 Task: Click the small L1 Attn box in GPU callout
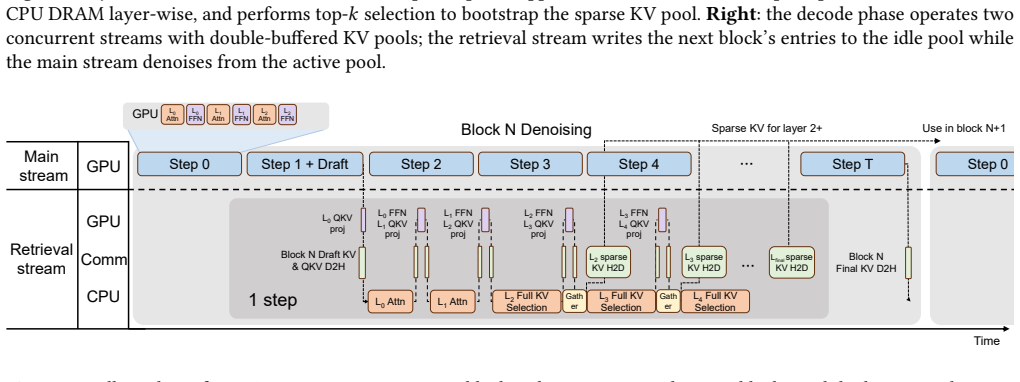[x=218, y=115]
